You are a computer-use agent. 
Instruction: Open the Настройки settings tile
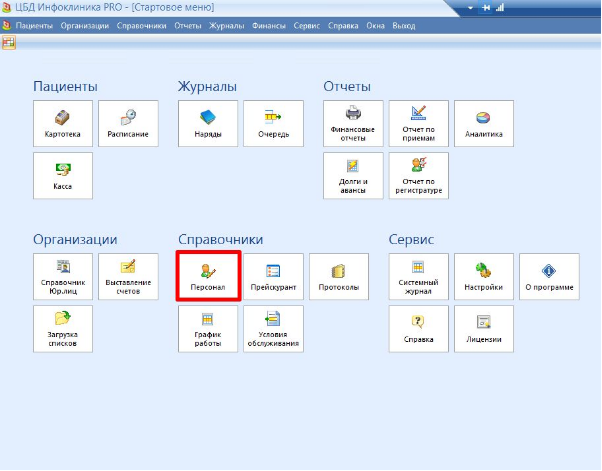click(484, 276)
